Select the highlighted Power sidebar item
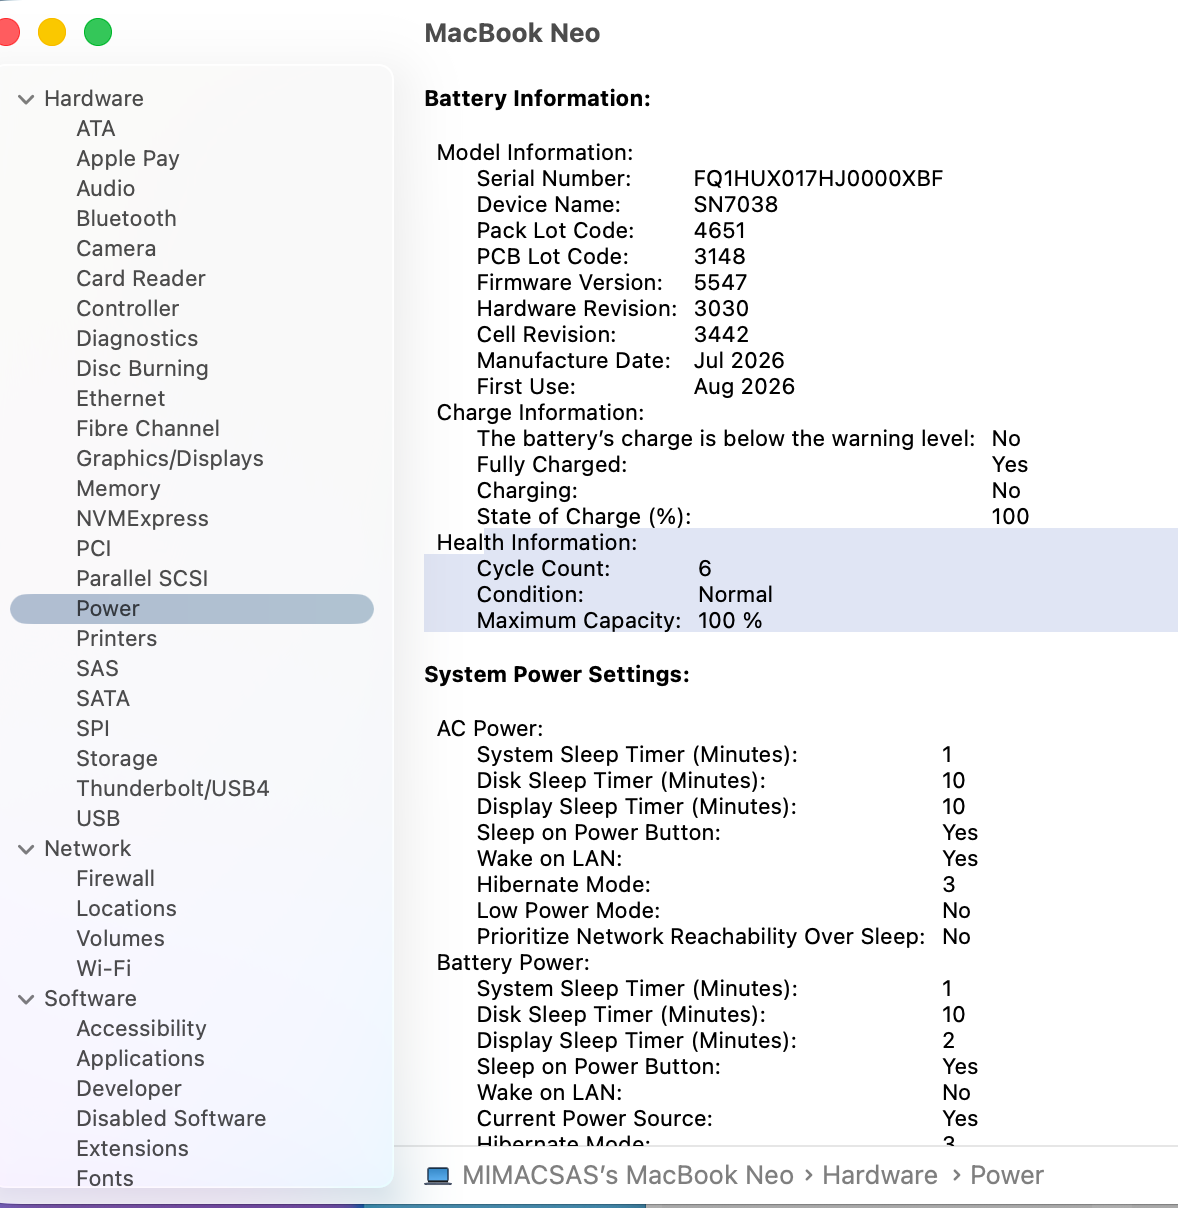This screenshot has width=1178, height=1208. 192,609
